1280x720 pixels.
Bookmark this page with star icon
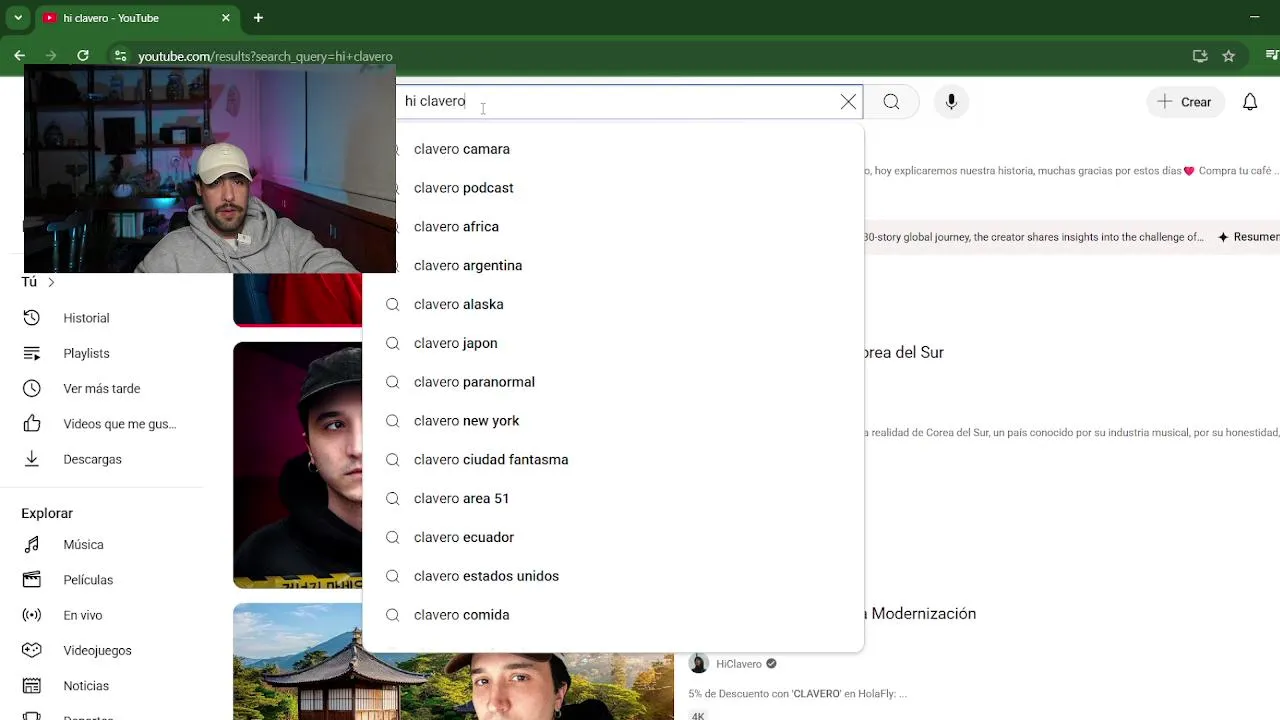1229,56
